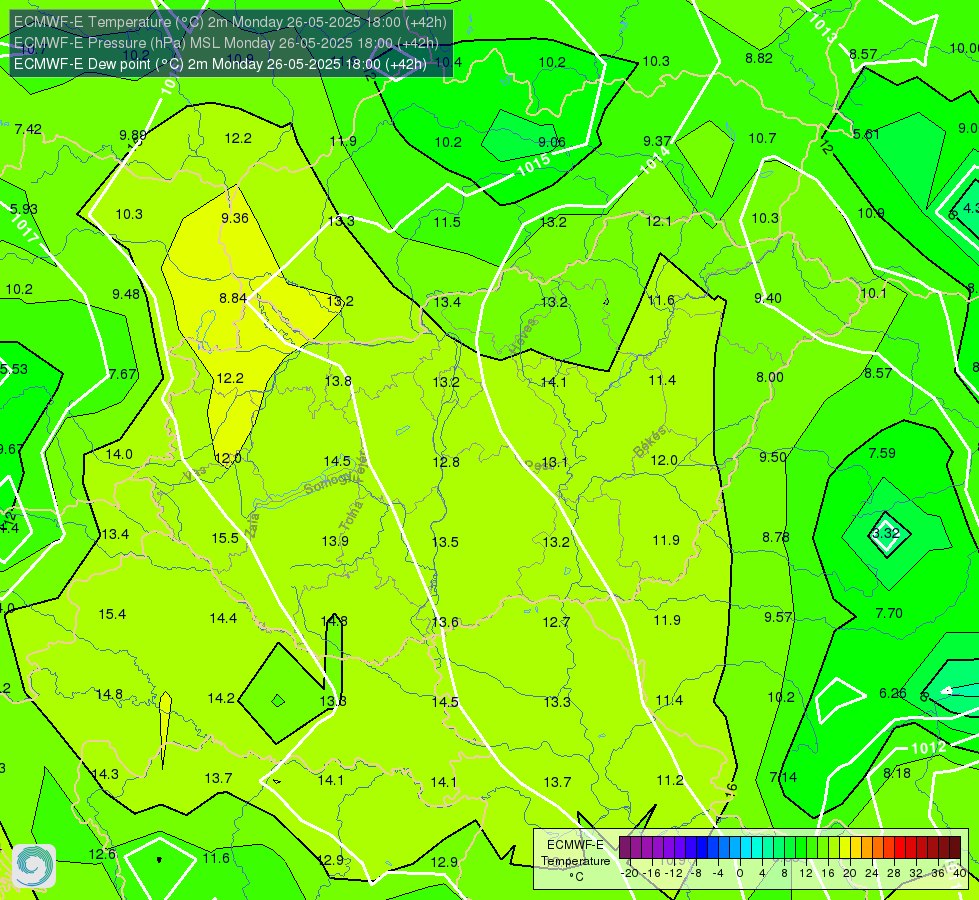Click the 1014 isobar label

pyautogui.click(x=656, y=161)
